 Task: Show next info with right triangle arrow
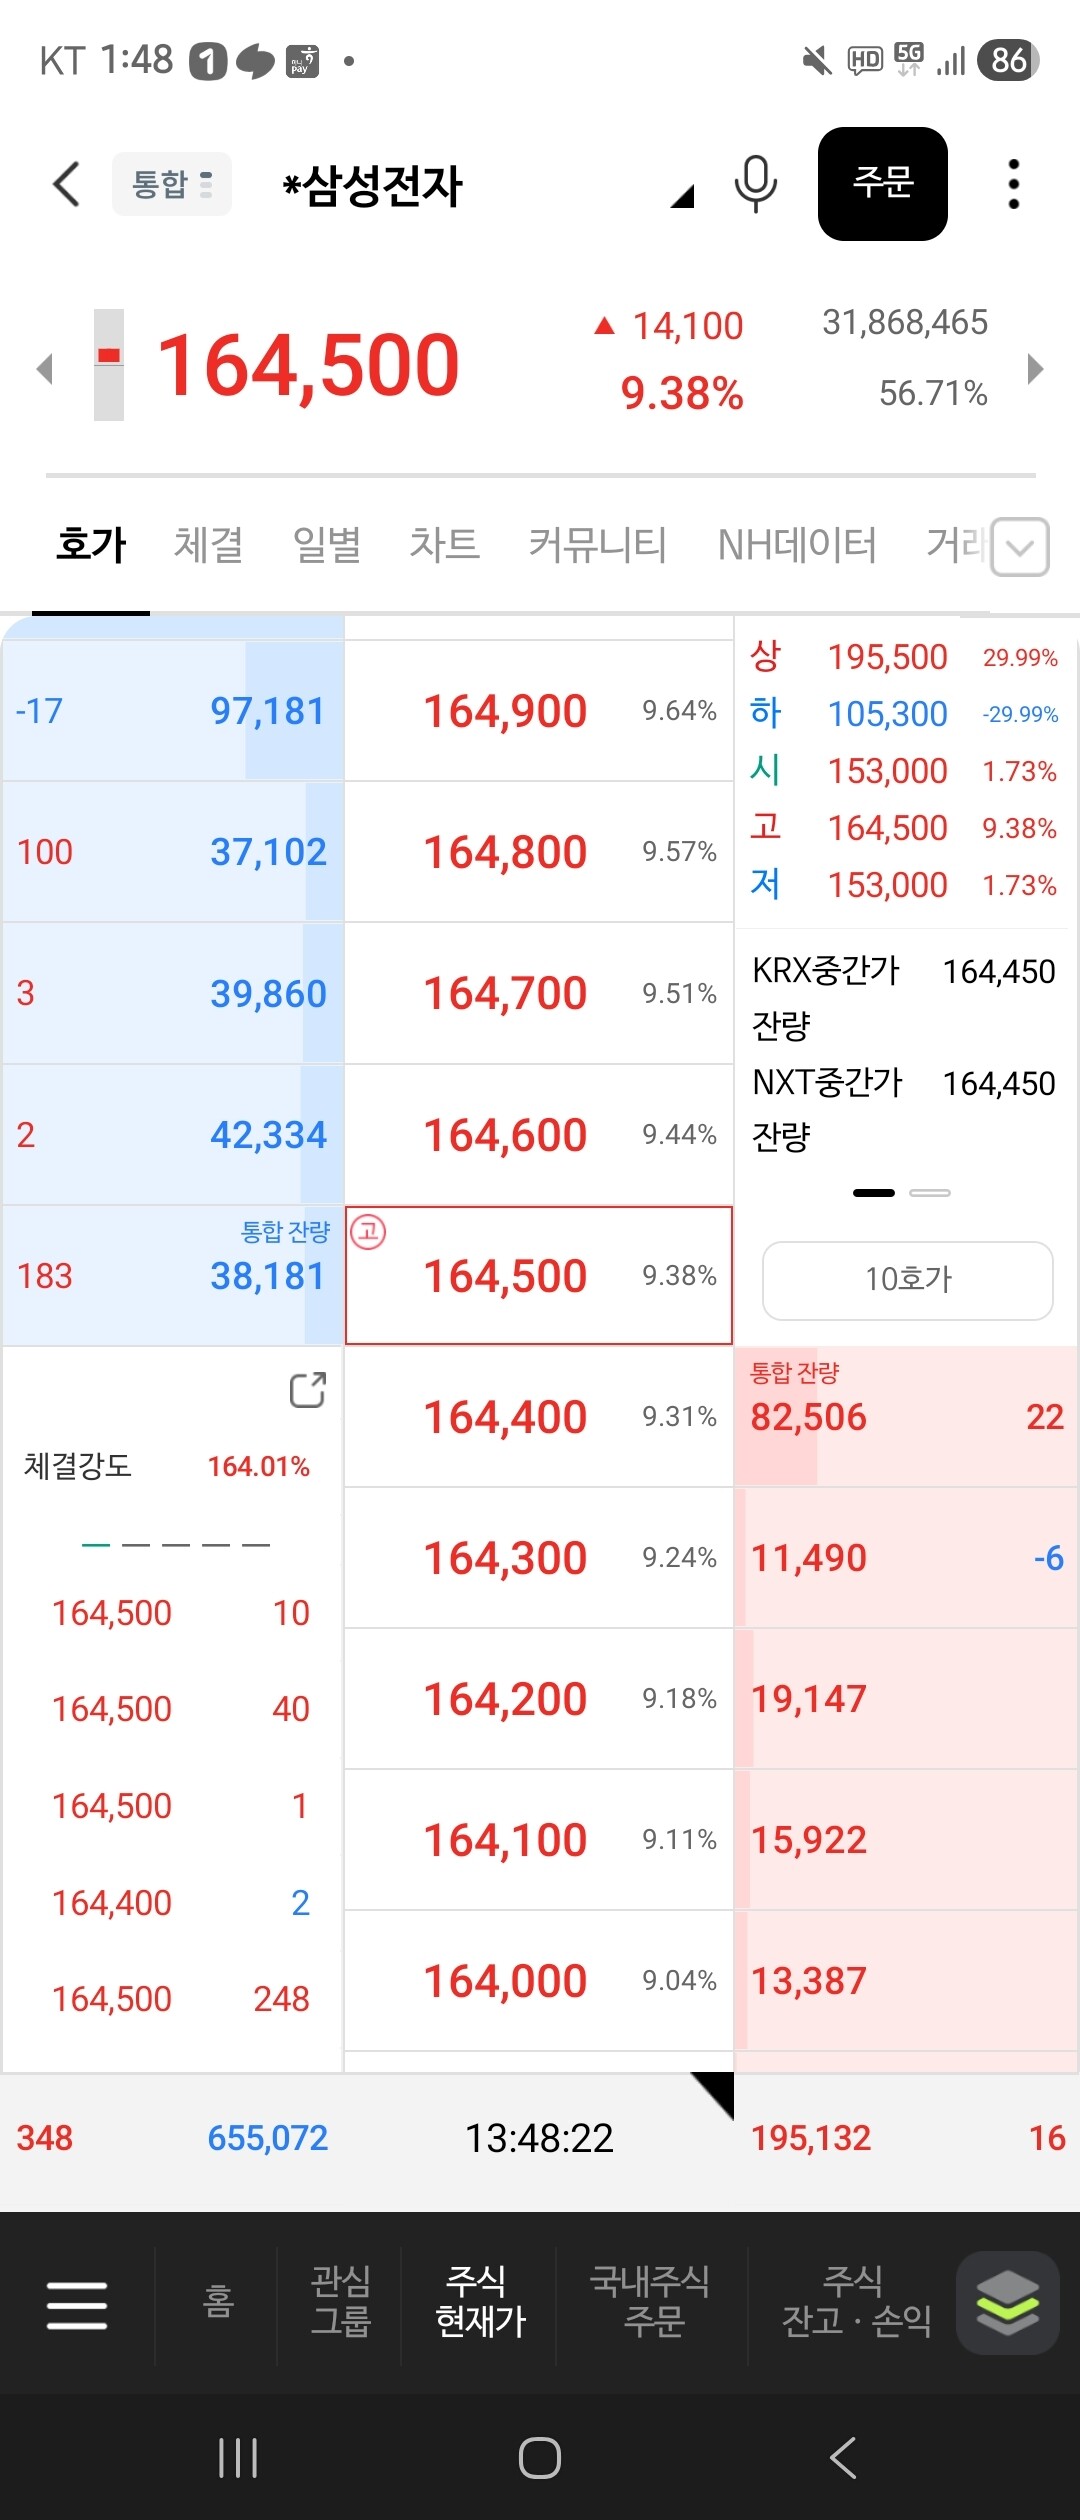tap(1036, 369)
